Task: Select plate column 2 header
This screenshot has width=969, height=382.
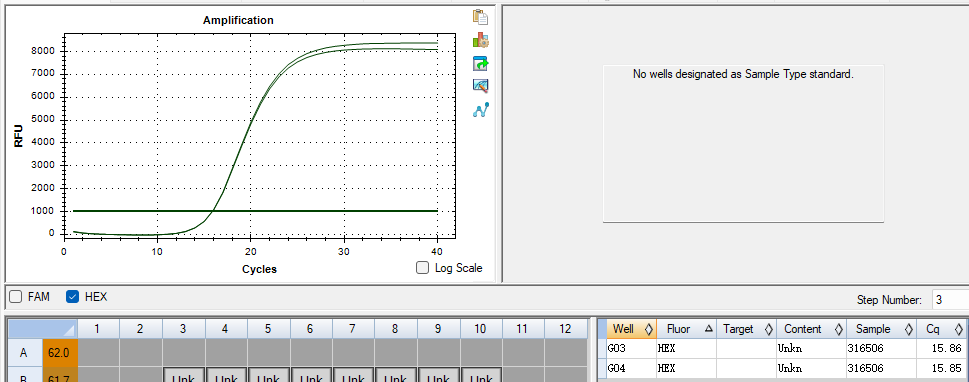Action: tap(140, 329)
